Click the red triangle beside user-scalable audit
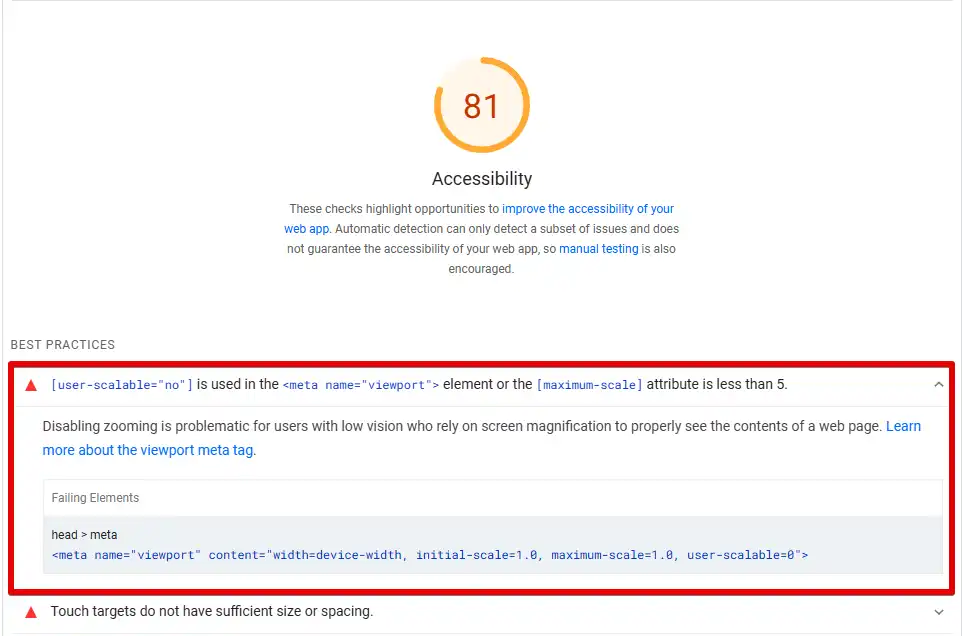The width and height of the screenshot is (962, 636). (x=31, y=385)
